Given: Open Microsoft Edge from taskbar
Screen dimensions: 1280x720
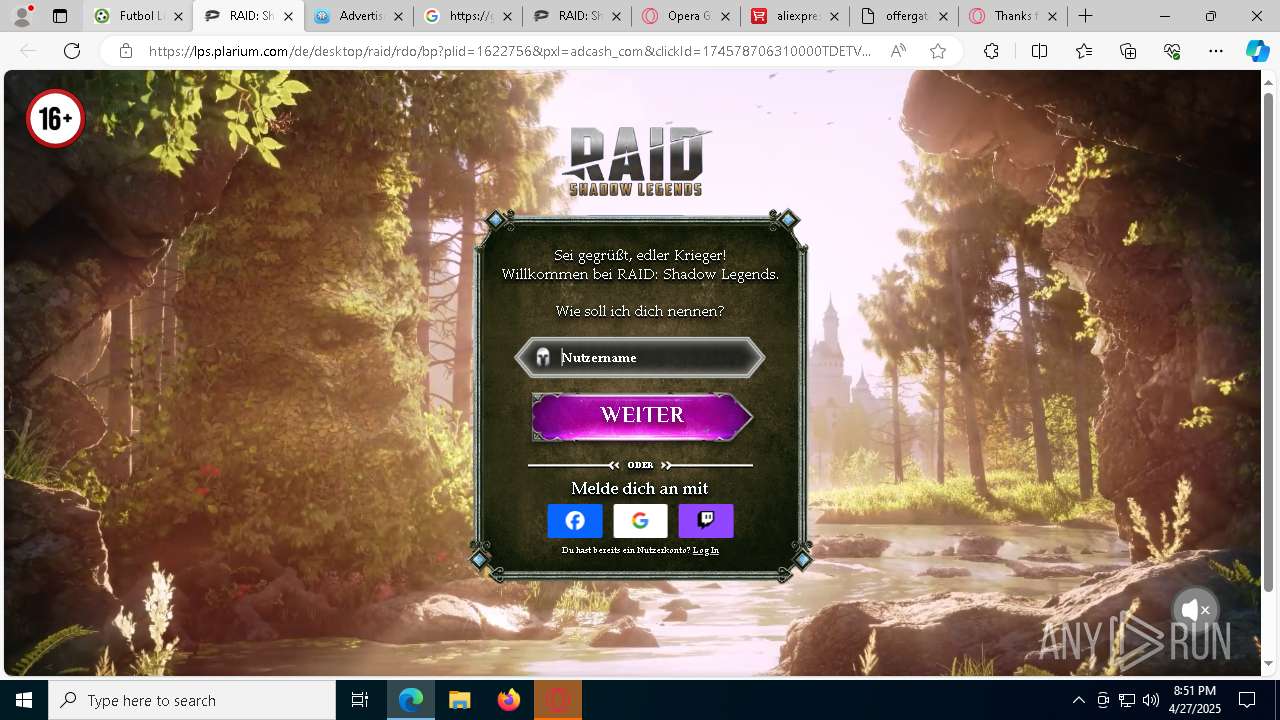Looking at the screenshot, I should pyautogui.click(x=411, y=700).
